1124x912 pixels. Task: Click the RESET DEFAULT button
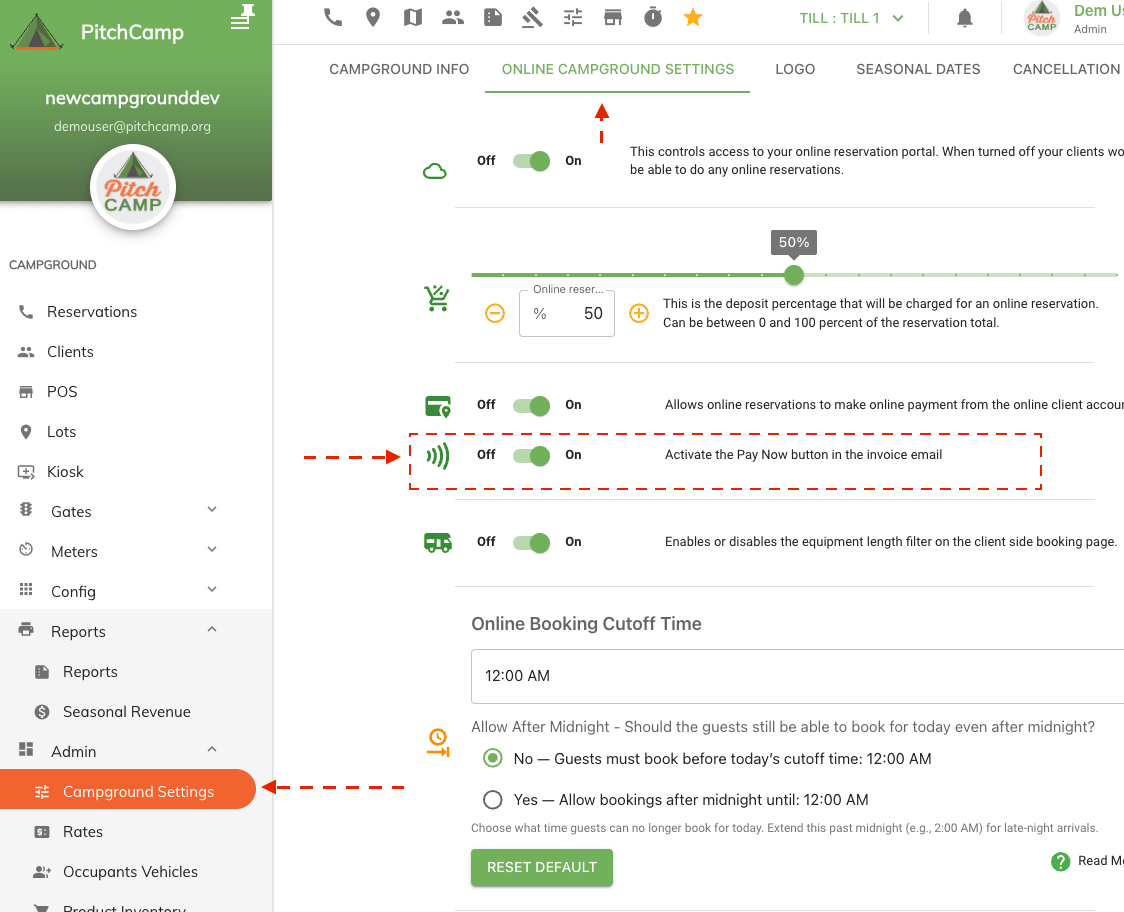click(541, 867)
